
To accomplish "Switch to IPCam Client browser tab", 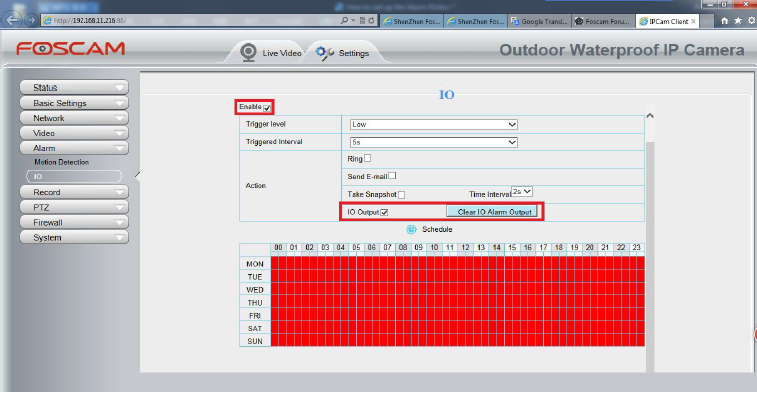I will pos(667,21).
